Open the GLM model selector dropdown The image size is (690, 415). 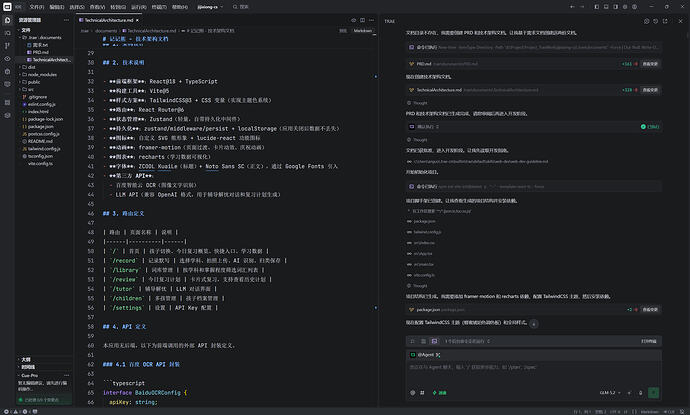[610, 393]
